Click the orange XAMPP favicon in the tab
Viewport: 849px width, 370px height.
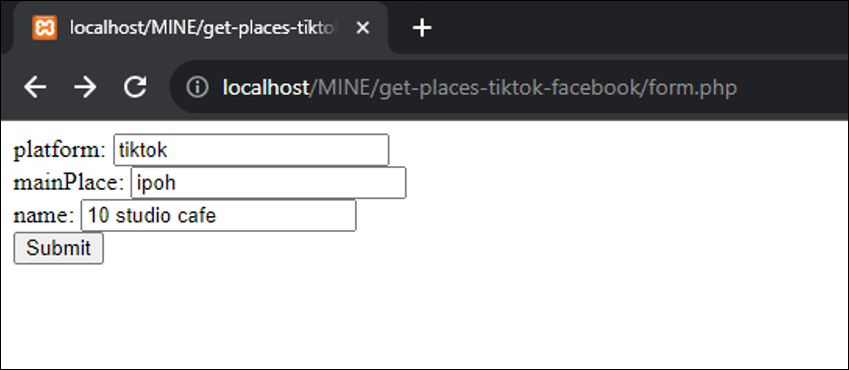pos(44,28)
